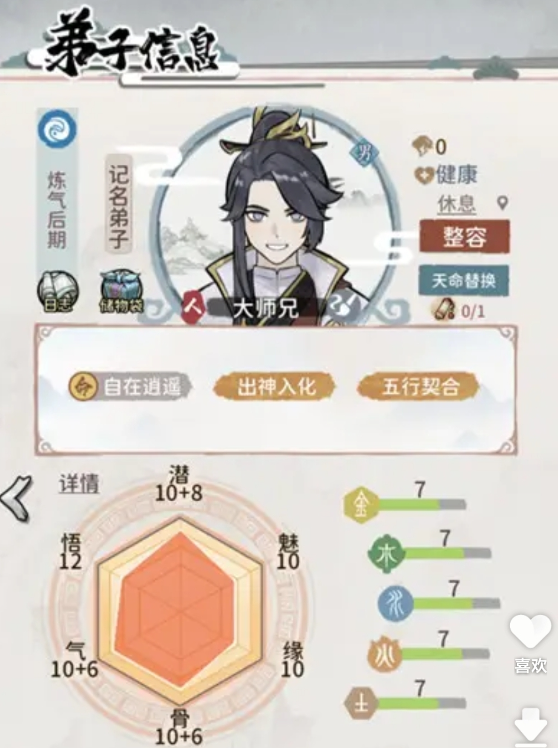Tap the 自在逍遥 destiny tag

(130, 386)
